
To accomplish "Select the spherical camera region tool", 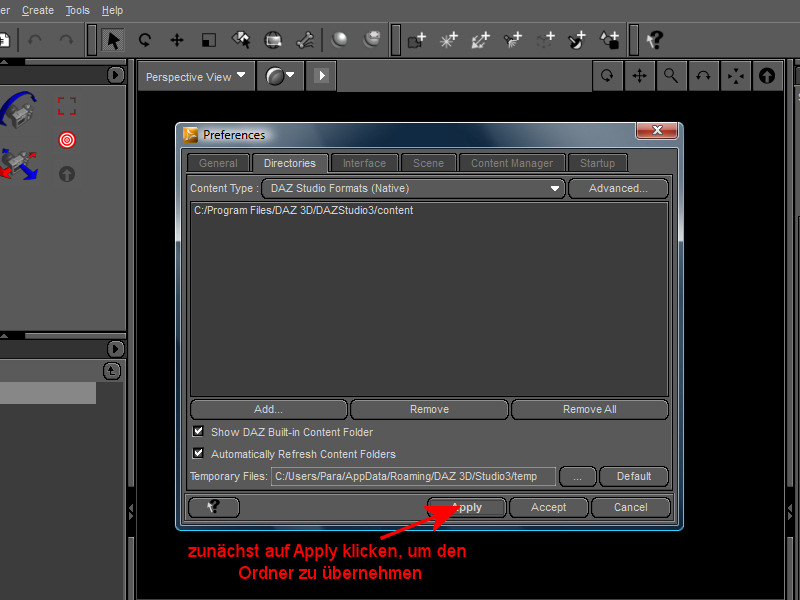I will pyautogui.click(x=273, y=40).
